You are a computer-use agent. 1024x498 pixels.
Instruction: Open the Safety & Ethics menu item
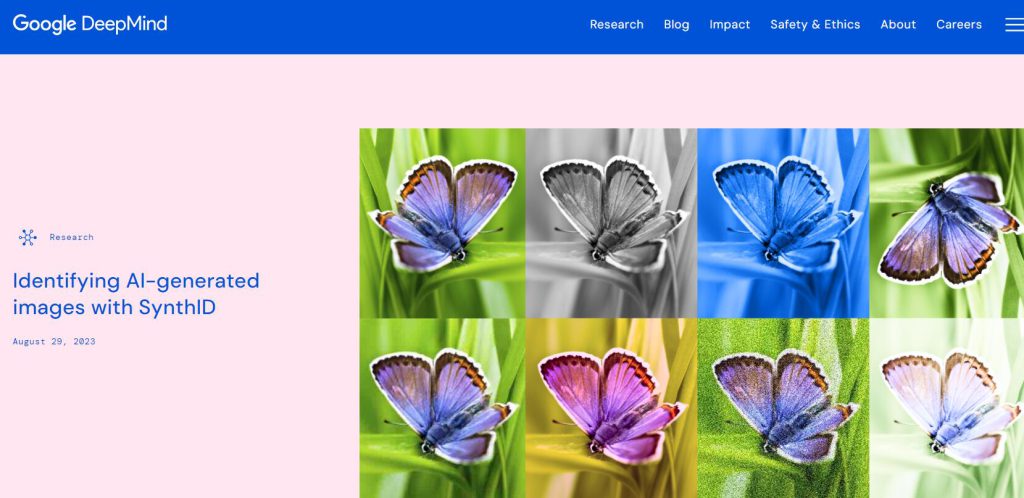[814, 25]
